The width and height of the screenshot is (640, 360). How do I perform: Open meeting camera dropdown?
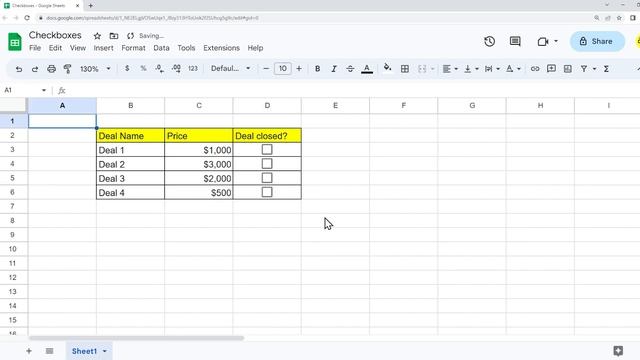click(556, 41)
